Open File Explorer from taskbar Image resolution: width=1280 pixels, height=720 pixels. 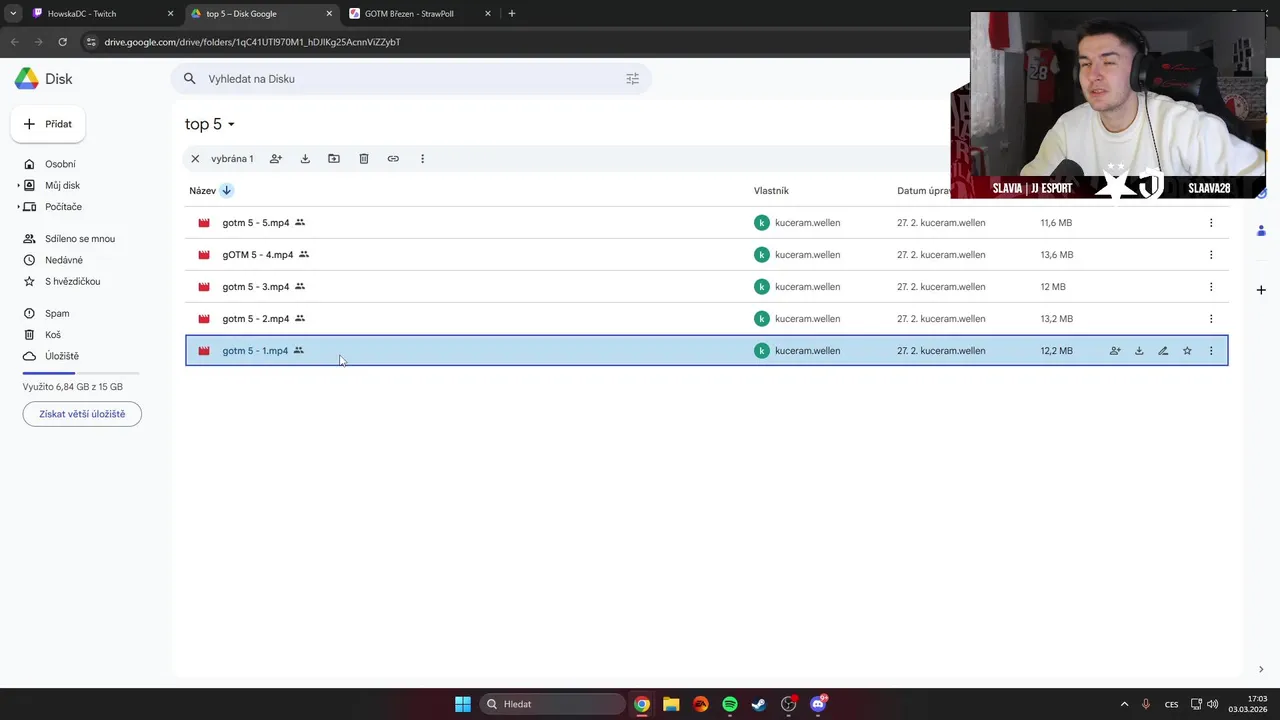point(671,704)
